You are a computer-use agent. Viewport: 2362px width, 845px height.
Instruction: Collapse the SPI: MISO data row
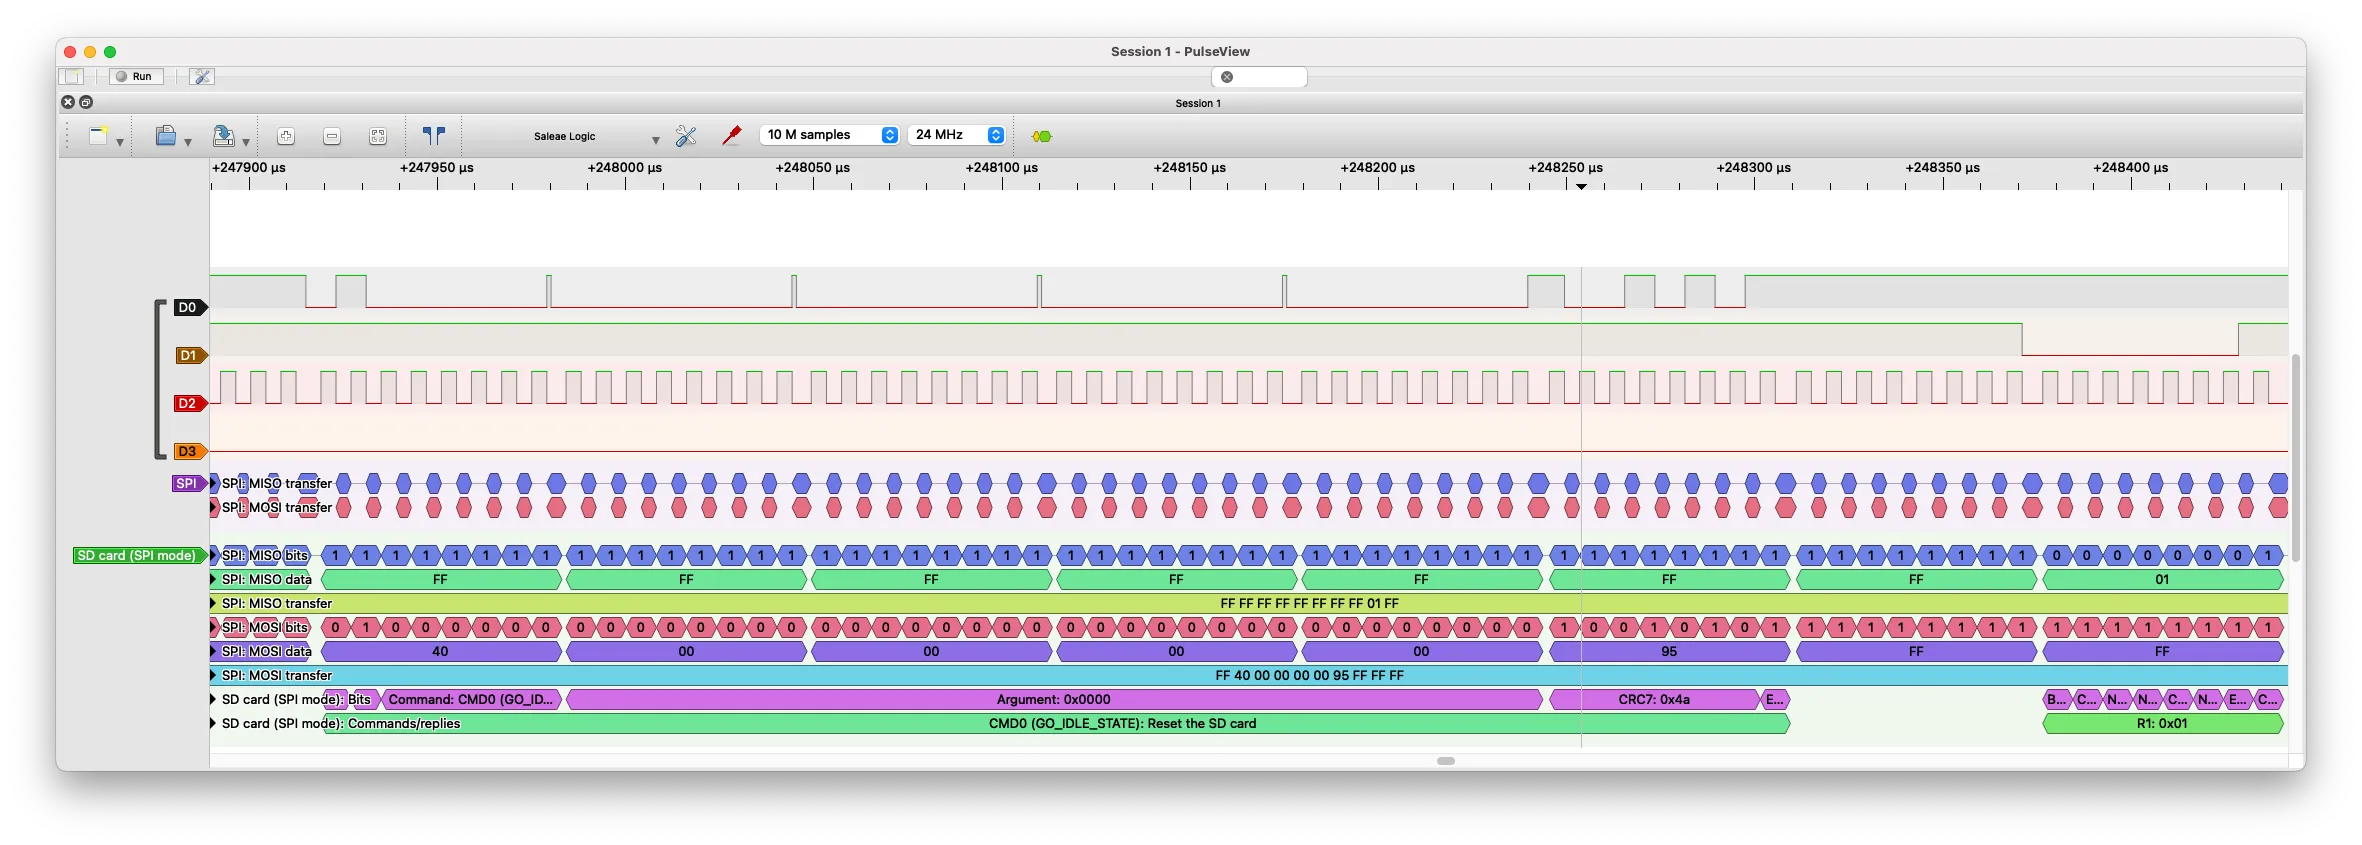[213, 579]
